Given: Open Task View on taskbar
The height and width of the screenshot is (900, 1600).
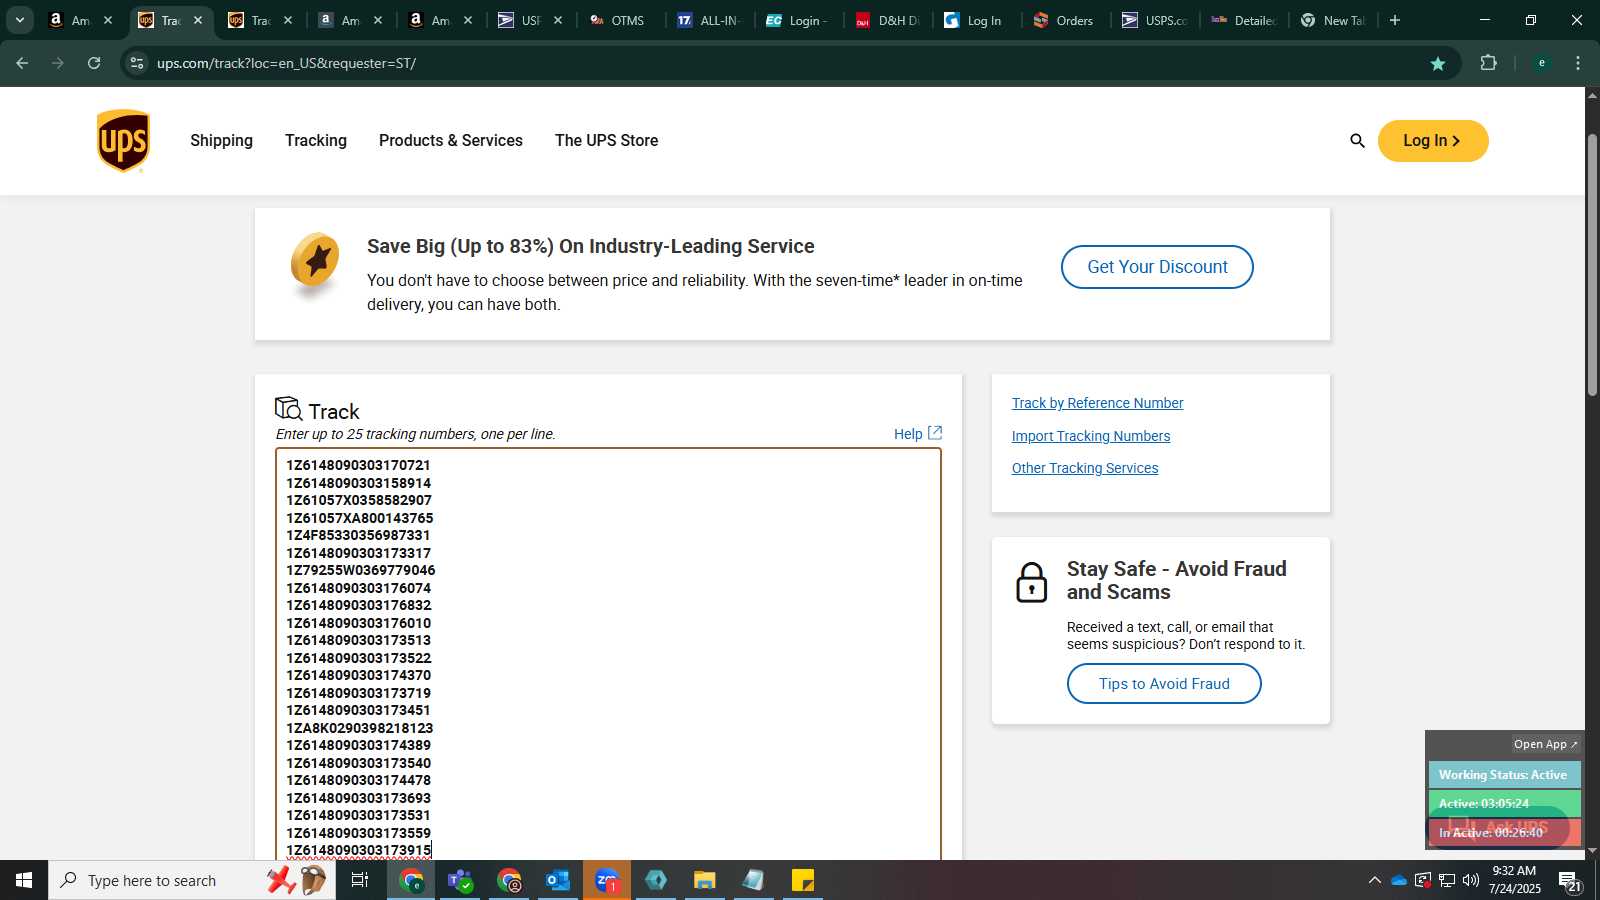Looking at the screenshot, I should click(x=360, y=880).
